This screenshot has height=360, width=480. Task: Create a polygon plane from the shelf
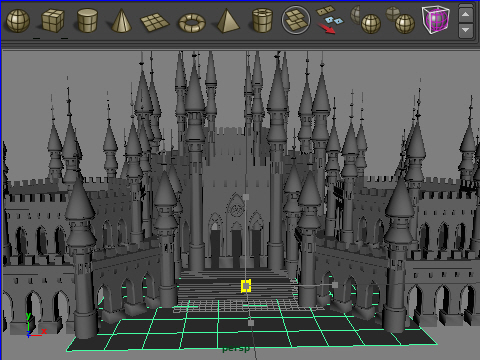point(155,22)
